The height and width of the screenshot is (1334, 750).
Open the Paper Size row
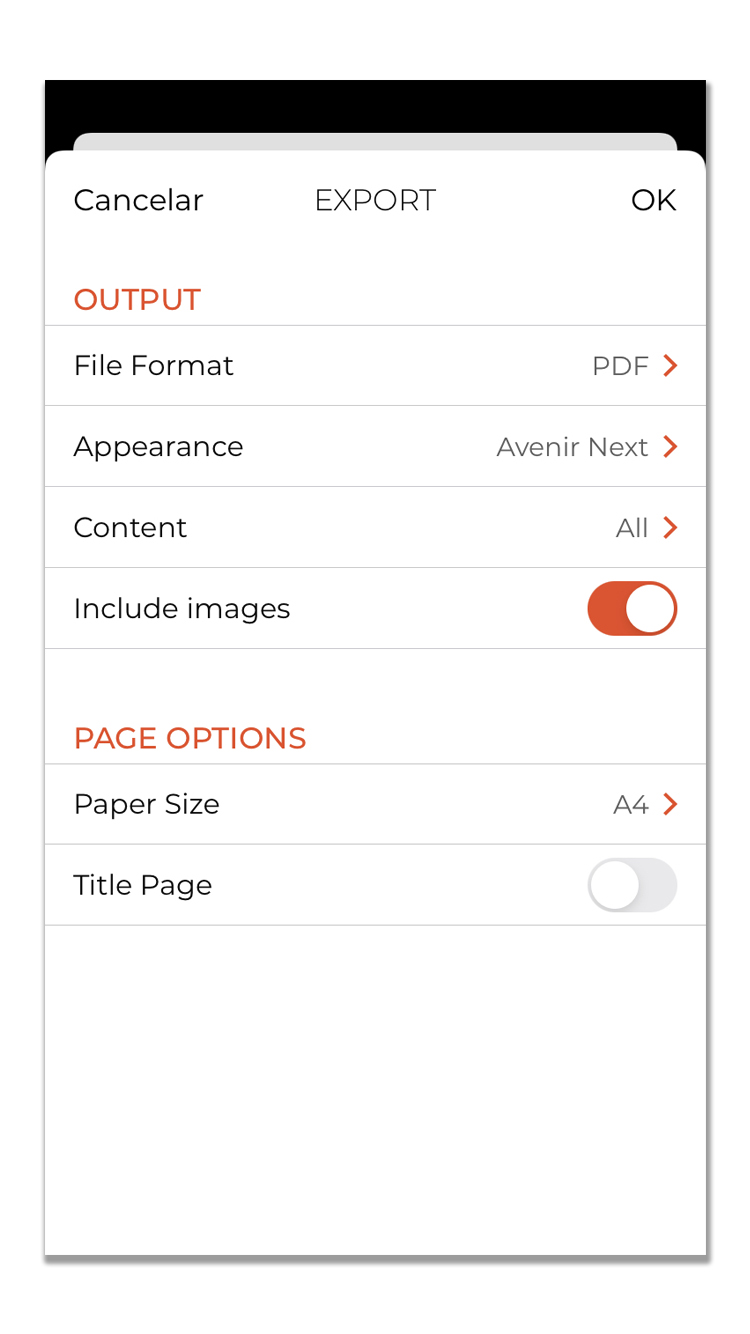click(375, 804)
